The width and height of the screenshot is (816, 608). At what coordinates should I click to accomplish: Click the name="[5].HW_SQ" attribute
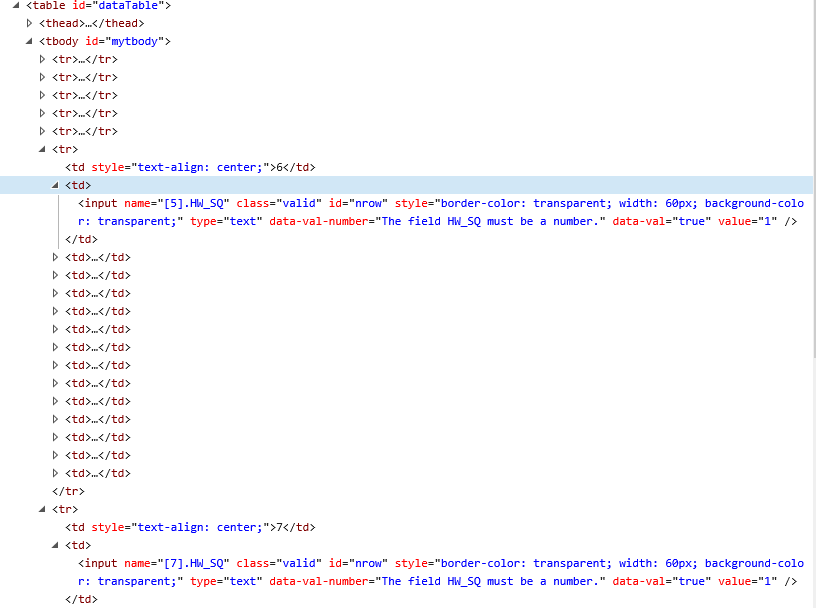tap(177, 204)
